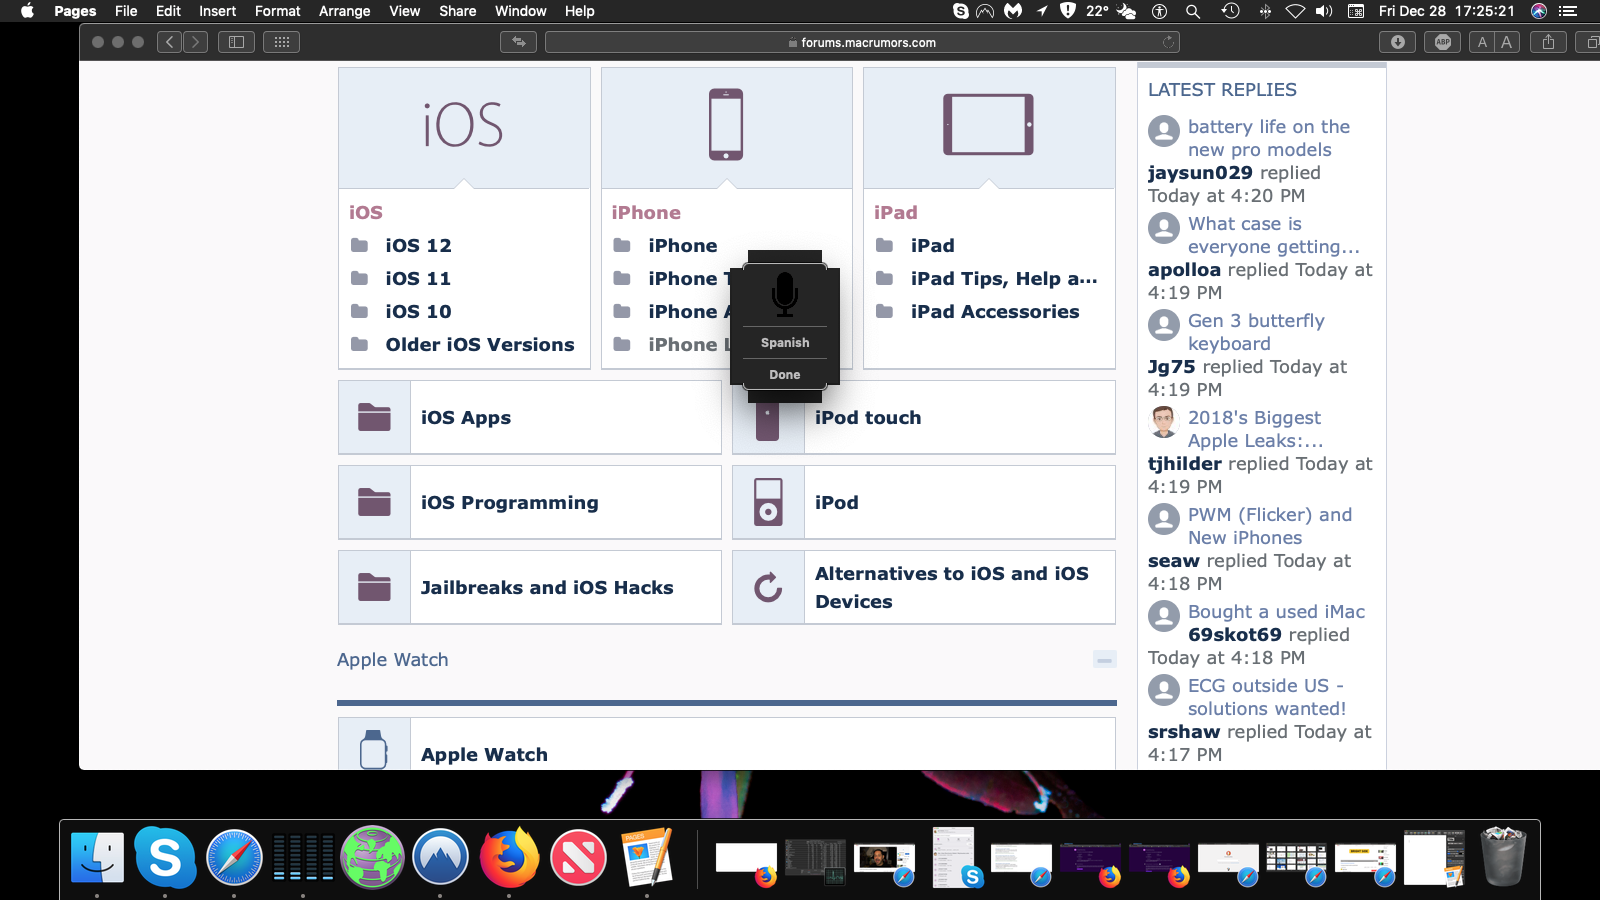1600x900 pixels.
Task: Open the Trash in the Dock
Action: 1503,856
